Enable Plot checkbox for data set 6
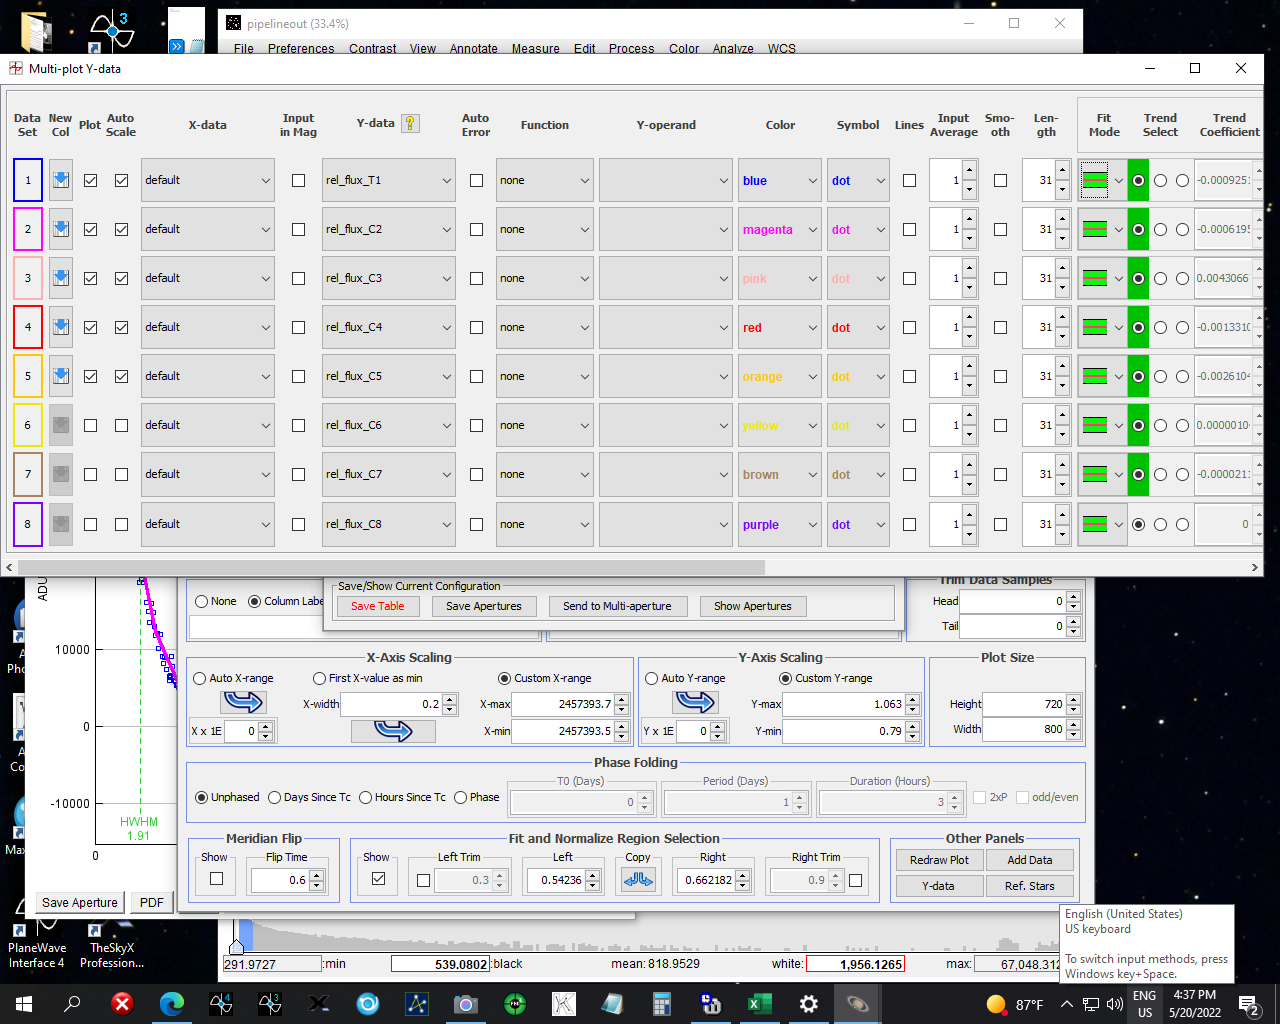Viewport: 1280px width, 1024px height. [91, 425]
